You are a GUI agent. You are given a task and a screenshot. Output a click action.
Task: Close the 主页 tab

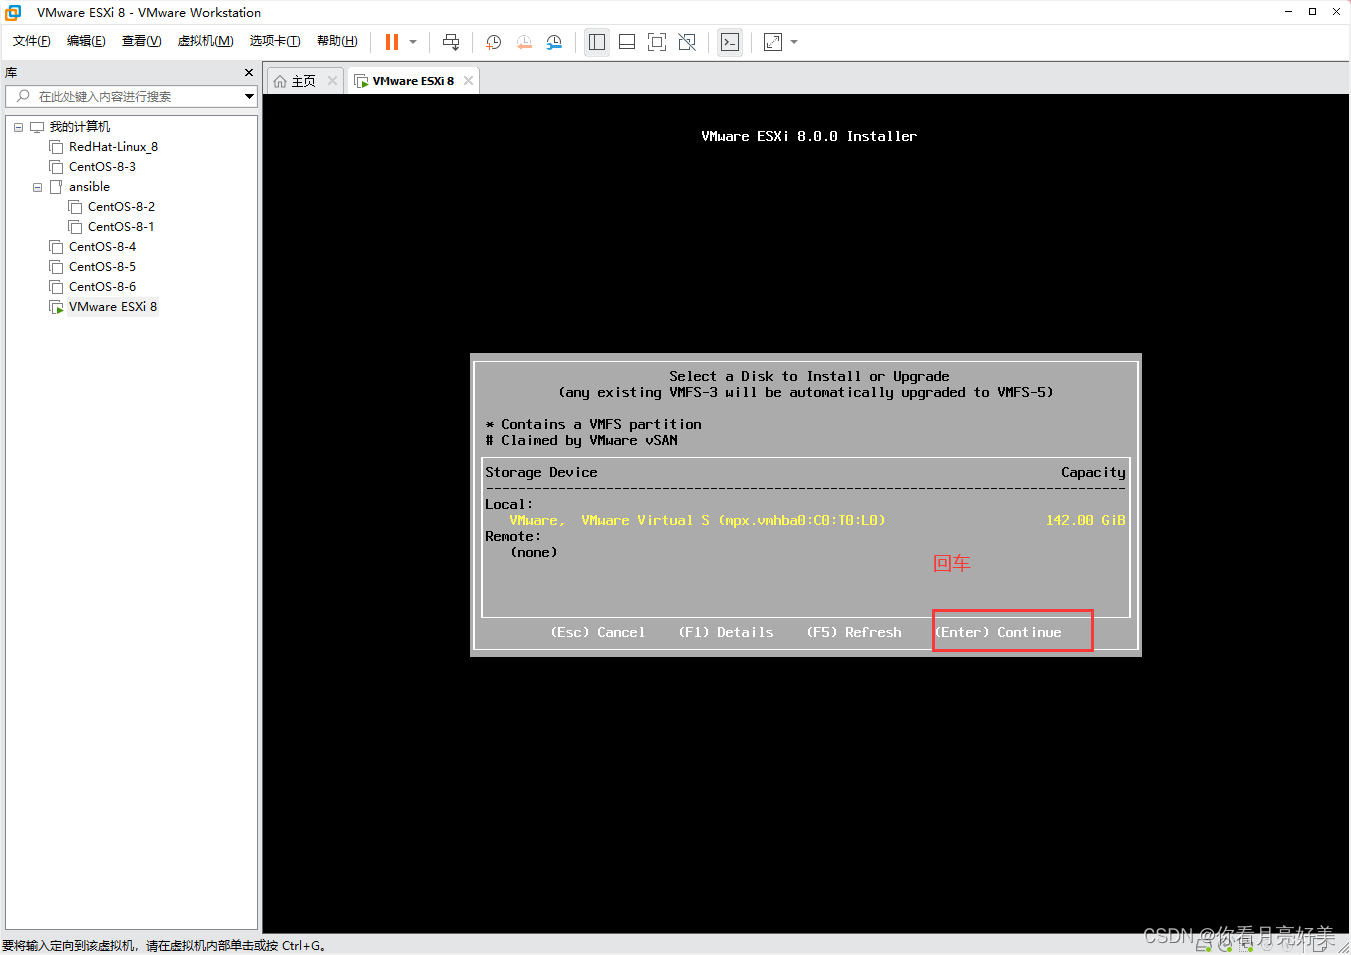click(x=333, y=81)
